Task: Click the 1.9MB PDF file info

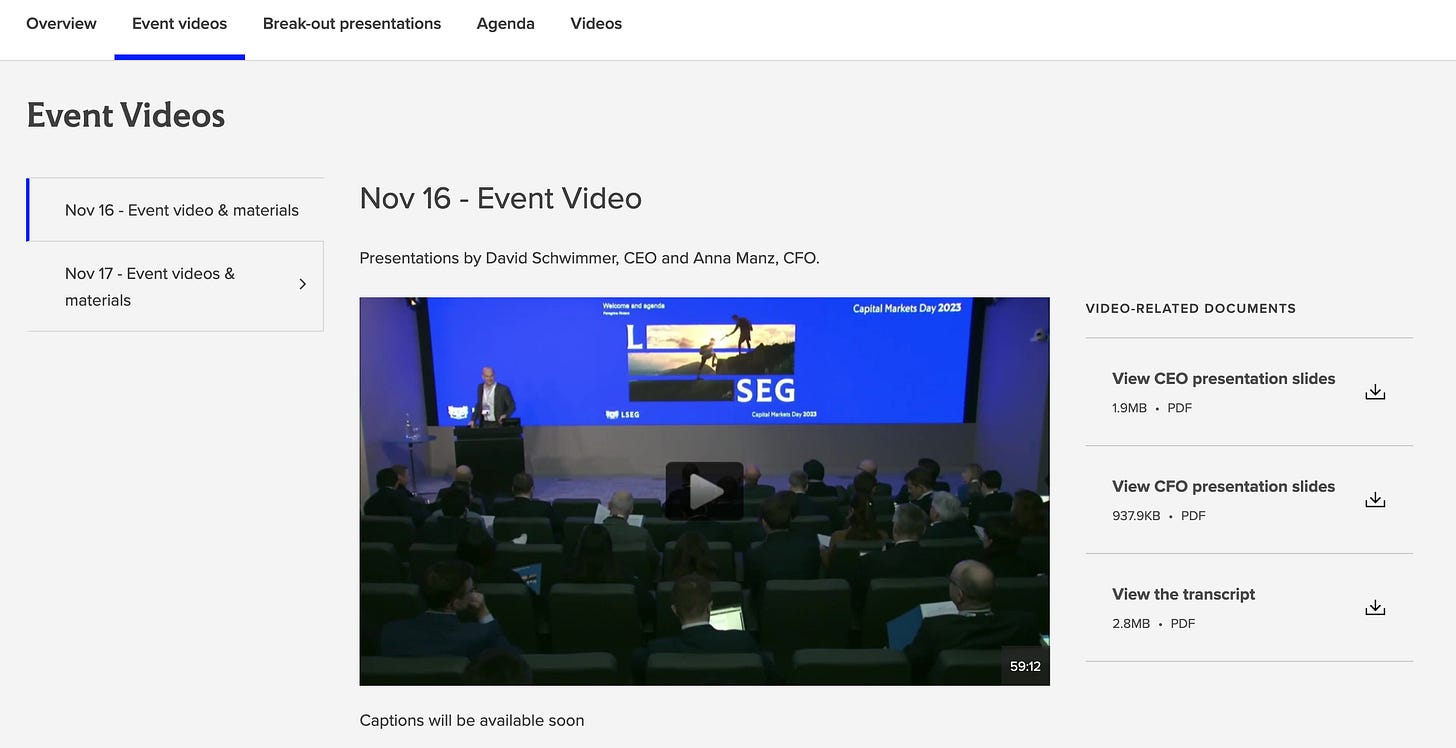Action: coord(1152,408)
